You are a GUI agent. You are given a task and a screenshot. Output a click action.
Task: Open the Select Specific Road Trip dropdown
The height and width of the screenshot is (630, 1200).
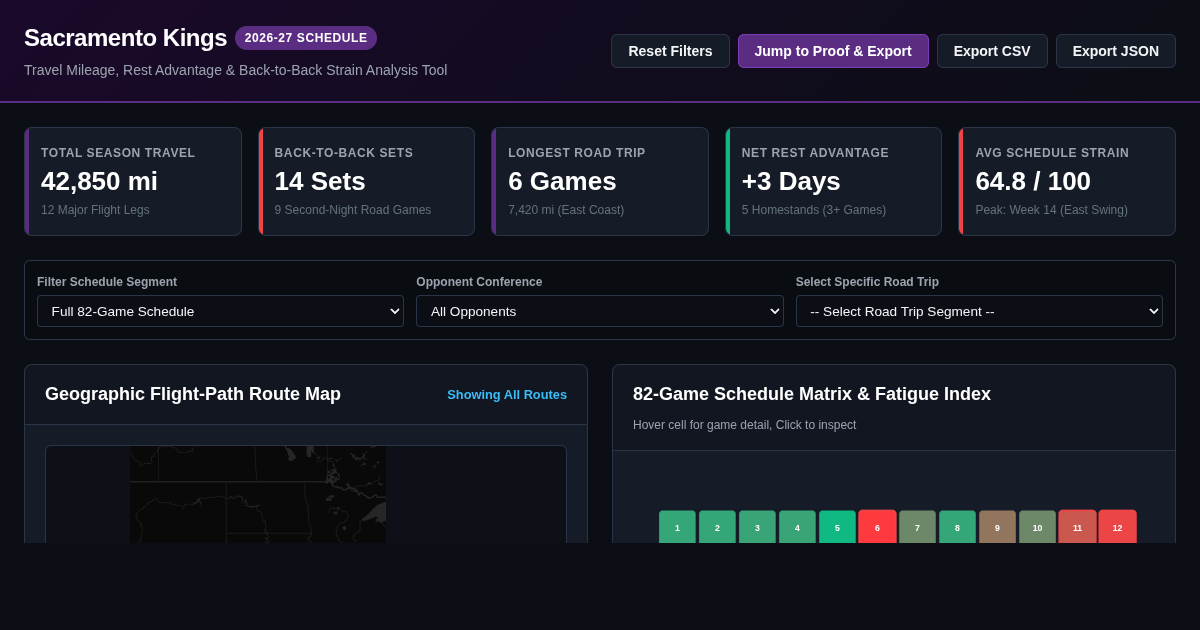(979, 311)
